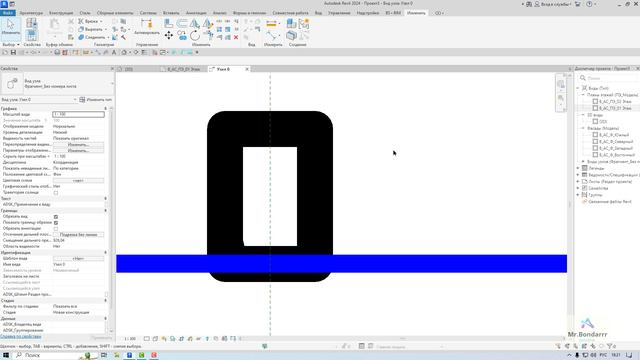Collapse the Фасады node
The width and height of the screenshot is (640, 360).
pyautogui.click(x=583, y=128)
